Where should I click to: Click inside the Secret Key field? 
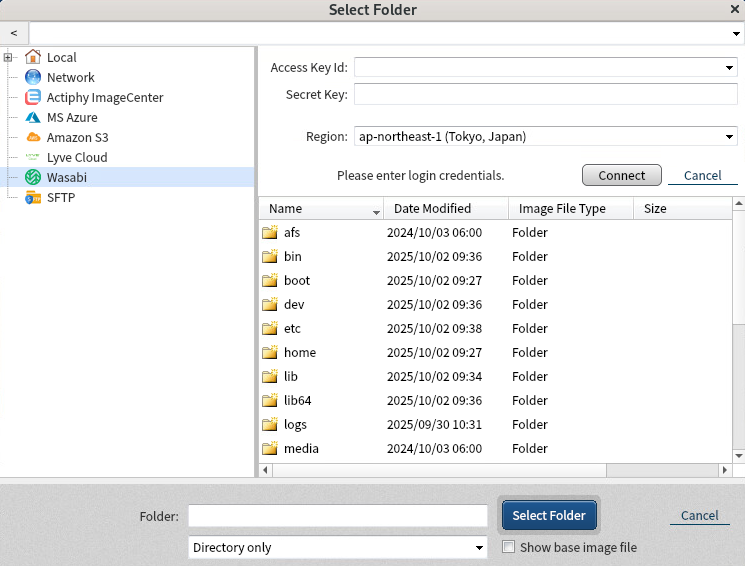[x=545, y=95]
